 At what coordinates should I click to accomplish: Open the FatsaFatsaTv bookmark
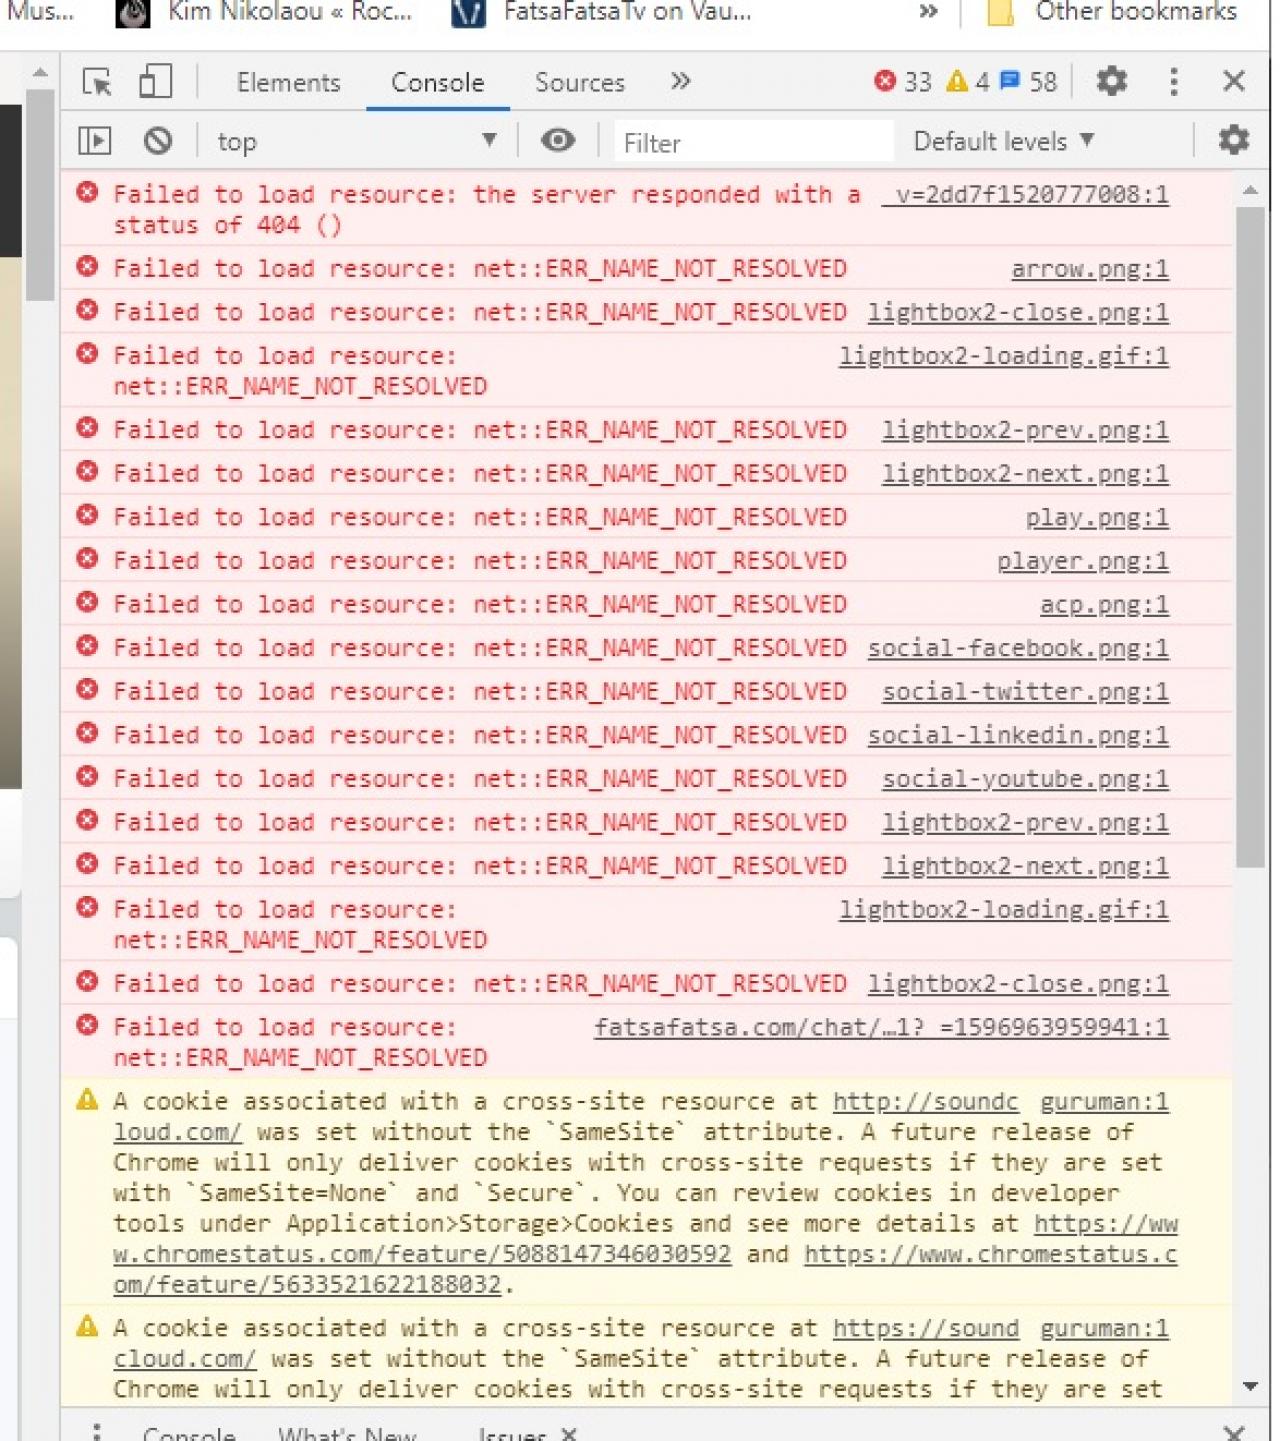pyautogui.click(x=602, y=12)
